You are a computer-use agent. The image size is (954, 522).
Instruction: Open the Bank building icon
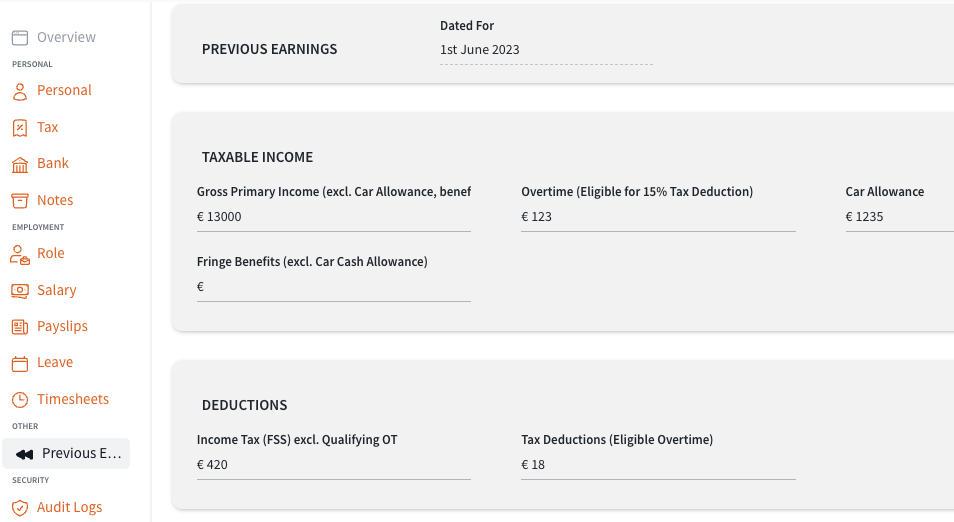pyautogui.click(x=20, y=164)
